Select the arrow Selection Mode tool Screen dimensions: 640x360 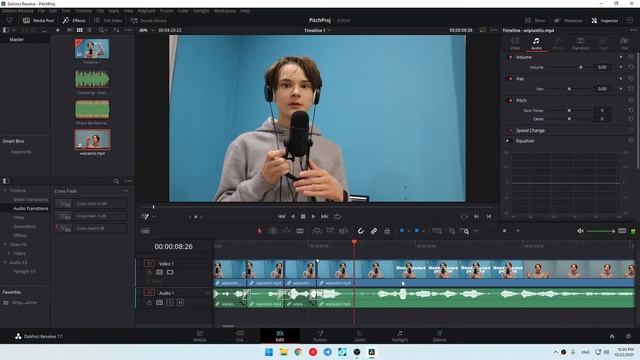(260, 231)
